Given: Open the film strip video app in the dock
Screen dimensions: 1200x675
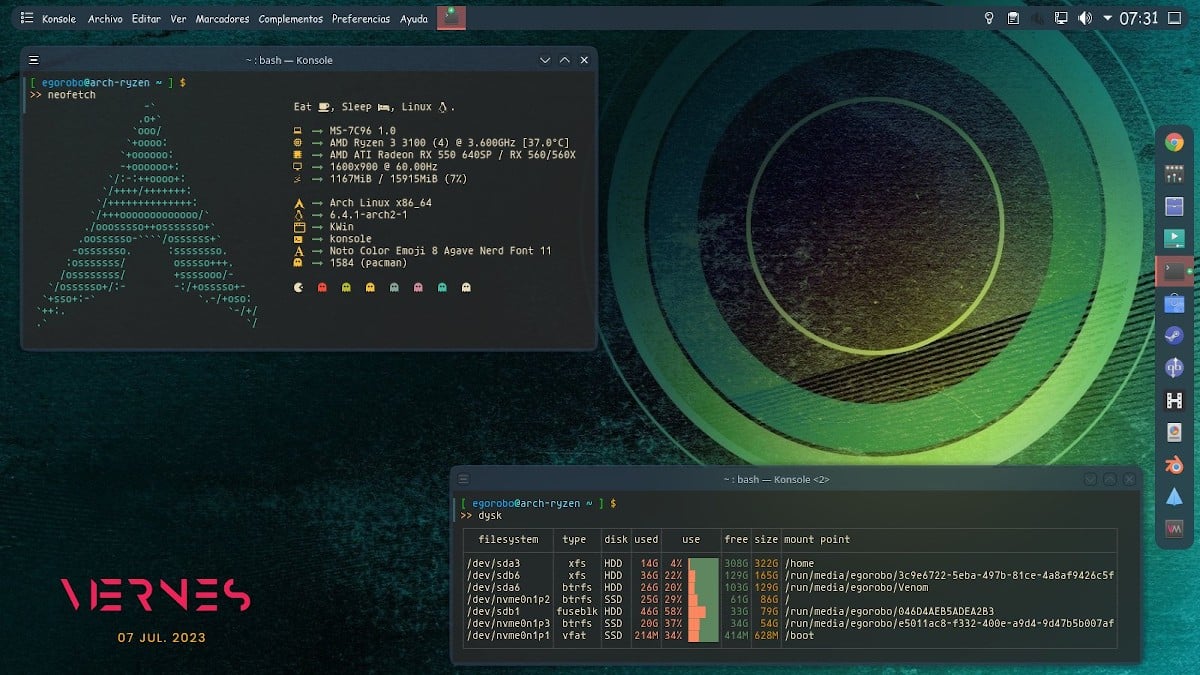Looking at the screenshot, I should pyautogui.click(x=1174, y=400).
